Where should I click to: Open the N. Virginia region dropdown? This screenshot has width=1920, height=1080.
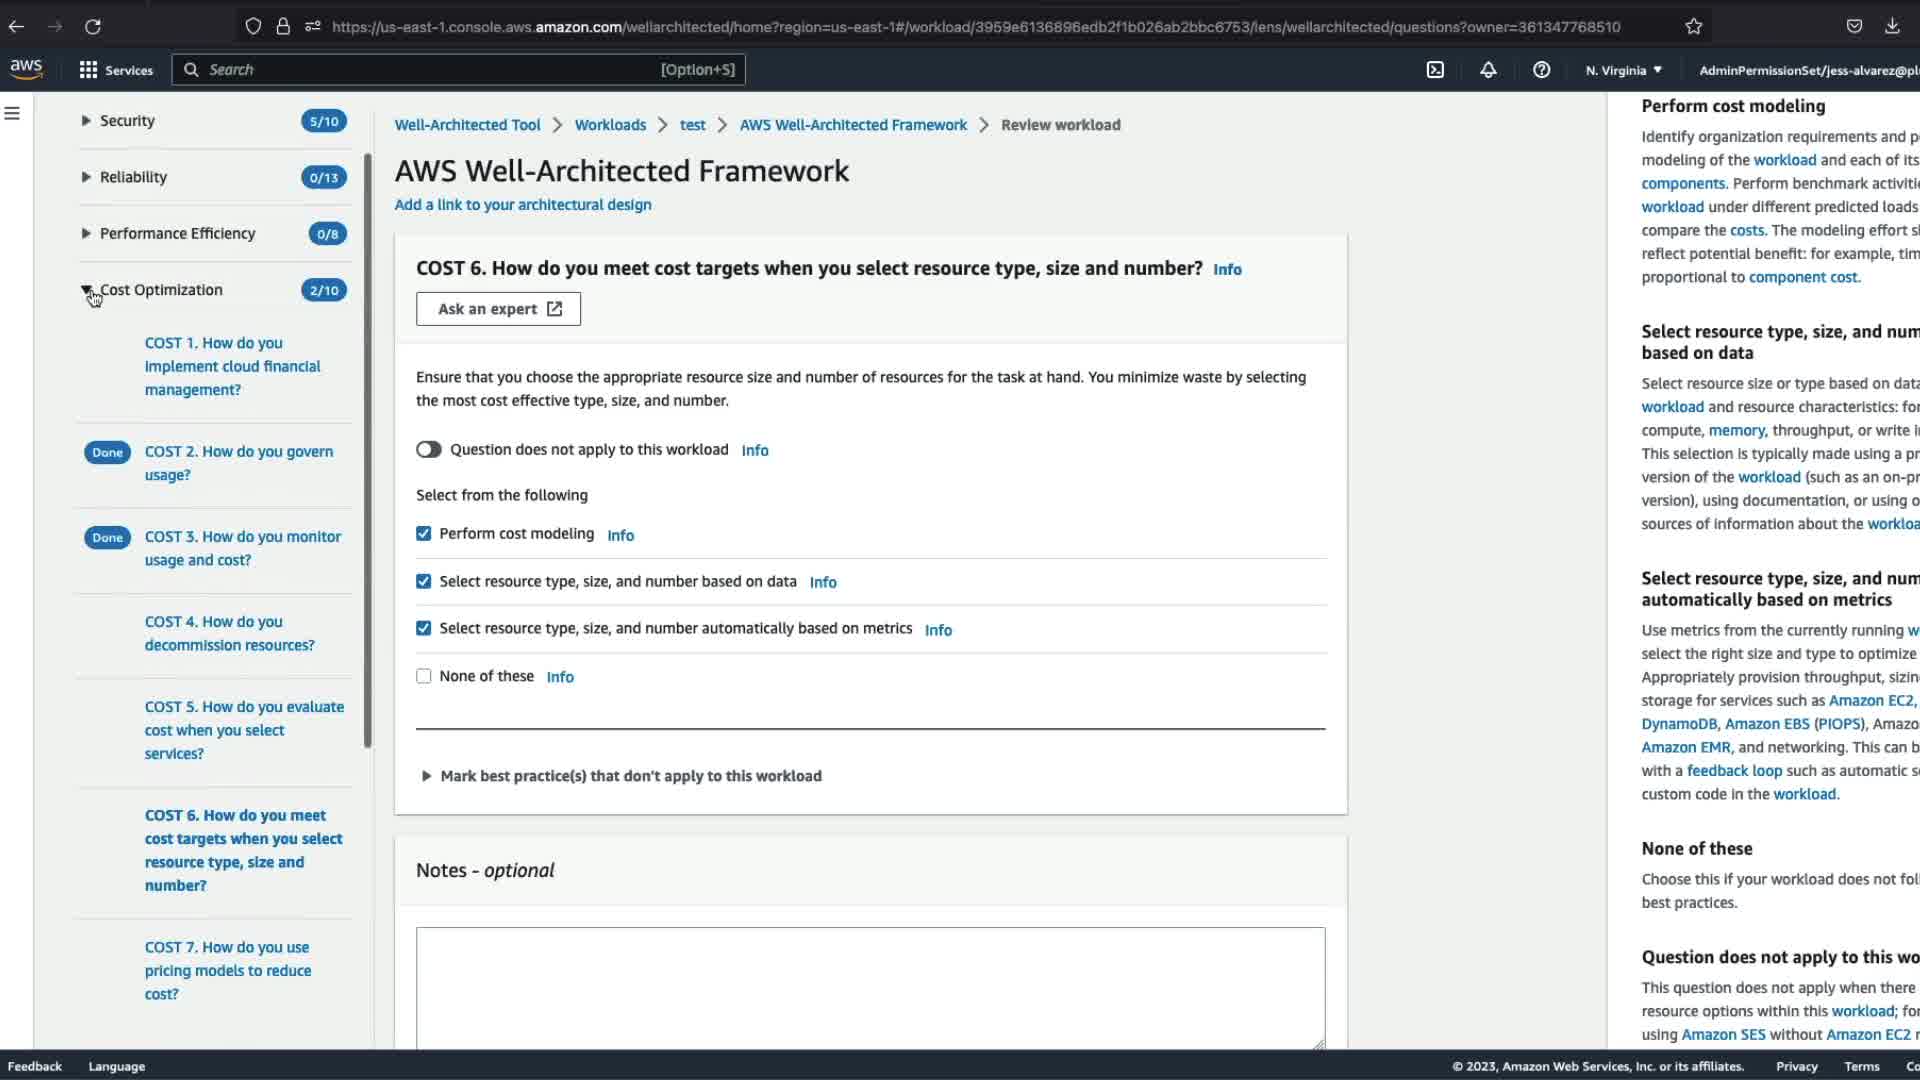coord(1623,70)
